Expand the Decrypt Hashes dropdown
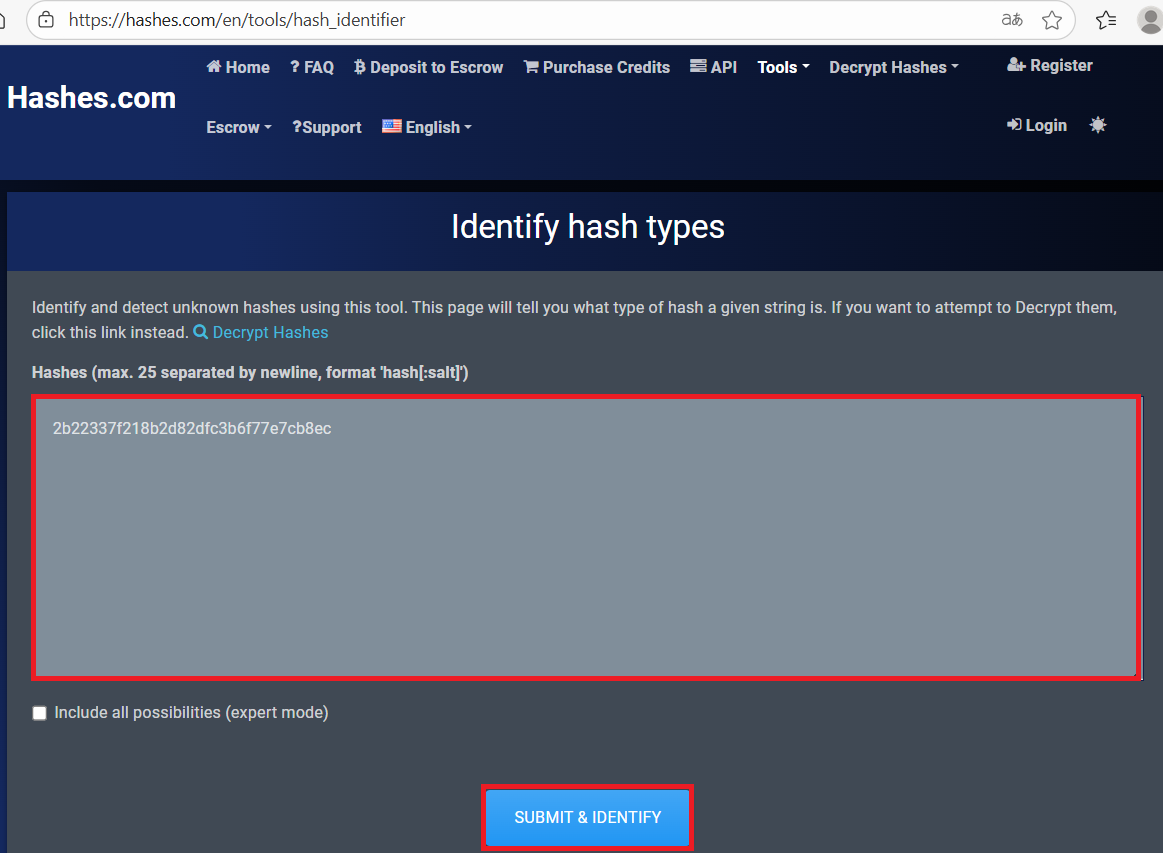Image resolution: width=1163 pixels, height=853 pixels. [x=893, y=67]
